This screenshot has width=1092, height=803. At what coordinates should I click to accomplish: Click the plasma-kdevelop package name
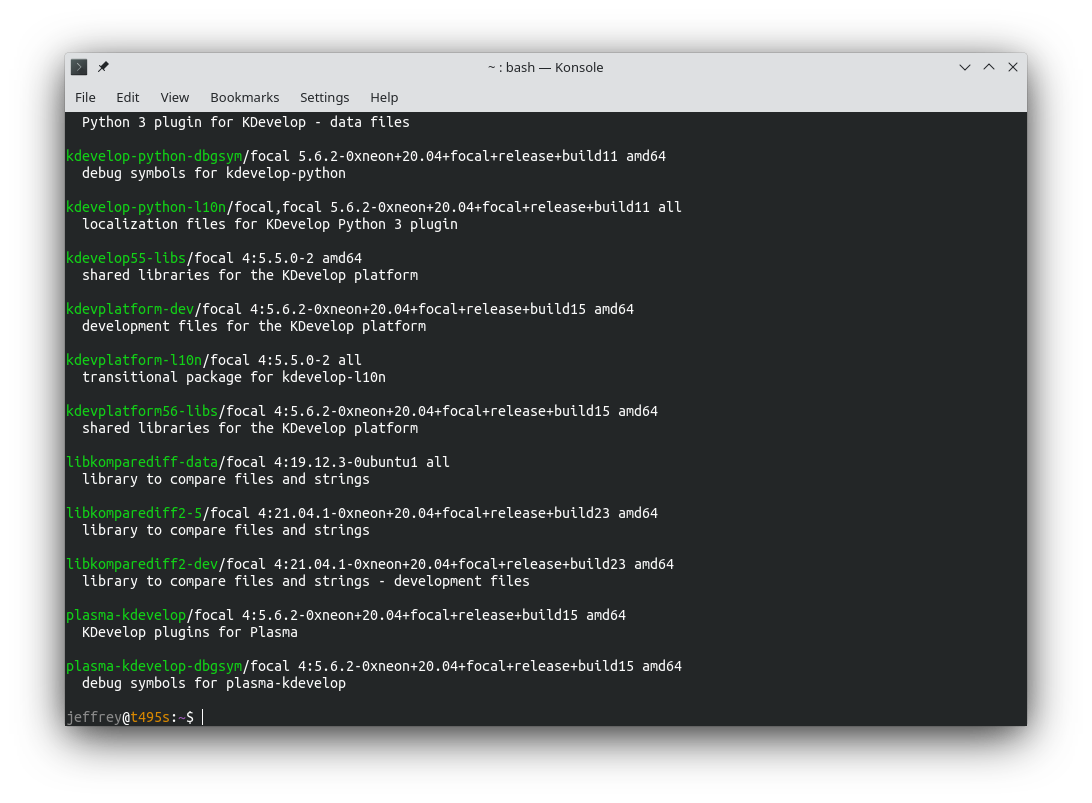pyautogui.click(x=125, y=615)
